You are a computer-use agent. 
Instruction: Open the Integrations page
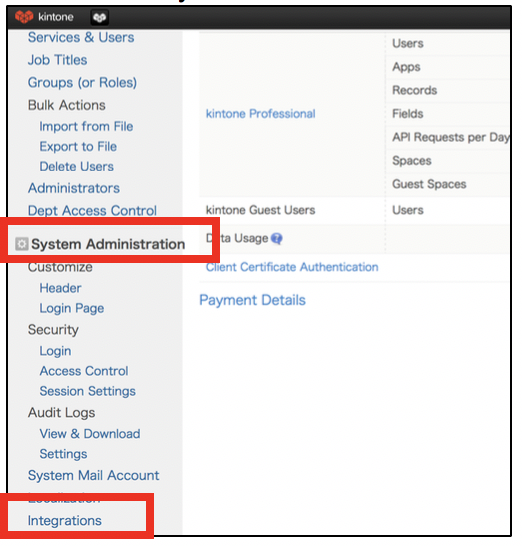65,521
